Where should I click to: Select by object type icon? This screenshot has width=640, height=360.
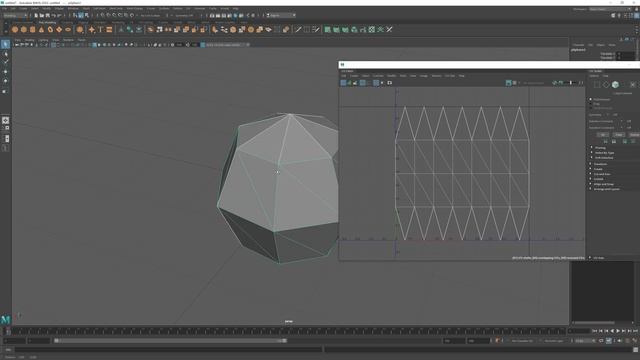[81, 15]
